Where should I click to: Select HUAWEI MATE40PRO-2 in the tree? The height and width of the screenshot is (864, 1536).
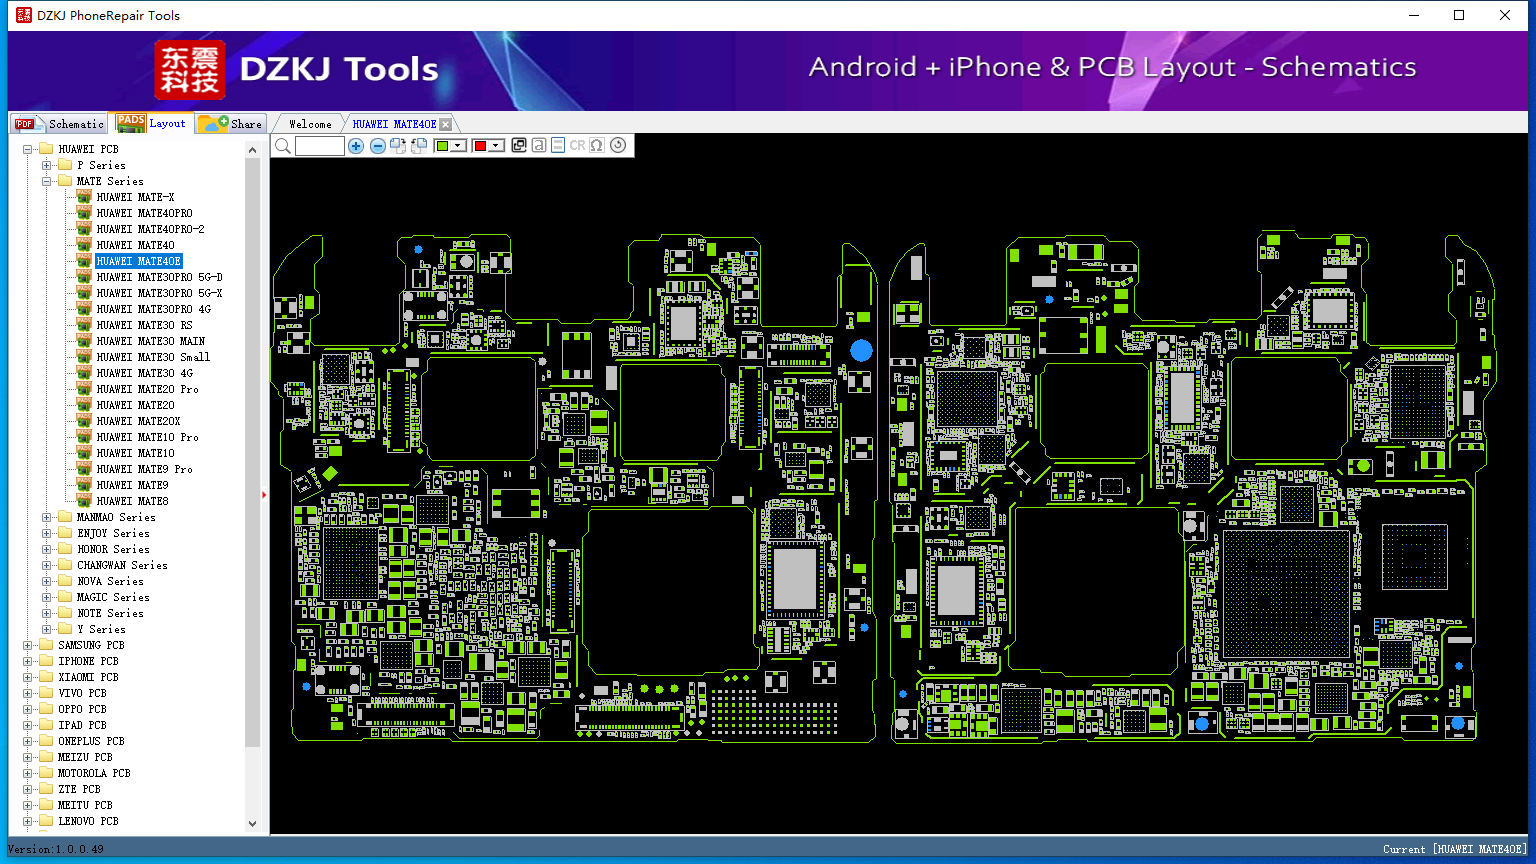pos(150,229)
